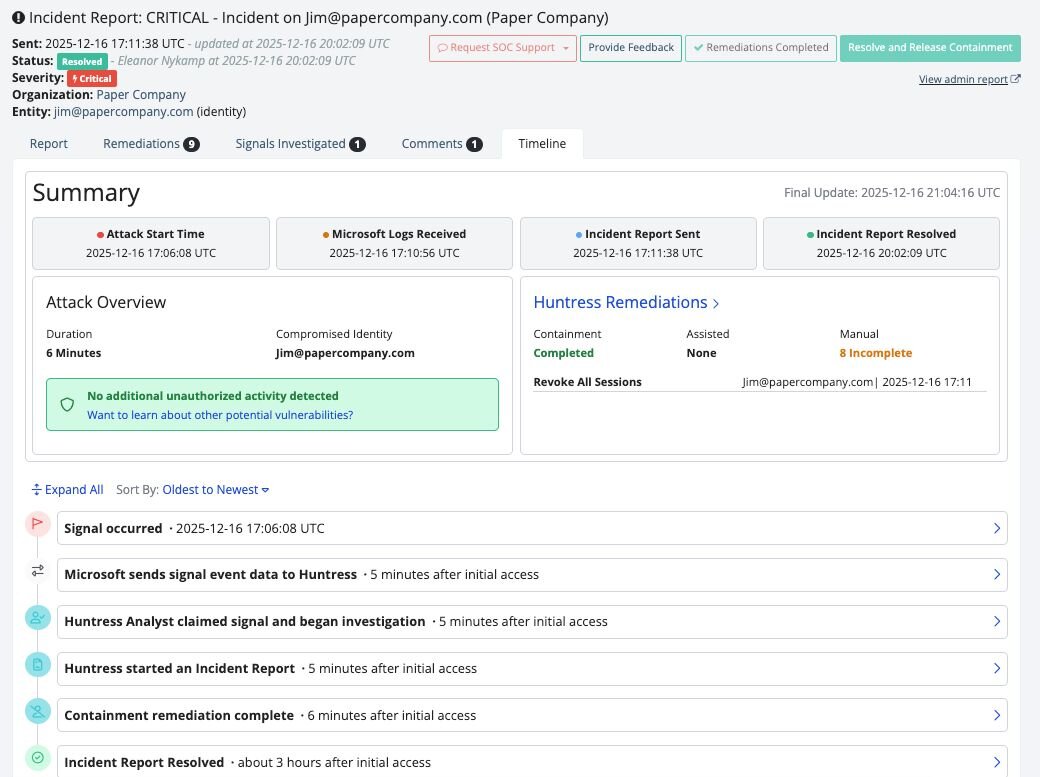Follow the learn about other potential vulnerabilities link
1040x777 pixels.
click(x=219, y=415)
